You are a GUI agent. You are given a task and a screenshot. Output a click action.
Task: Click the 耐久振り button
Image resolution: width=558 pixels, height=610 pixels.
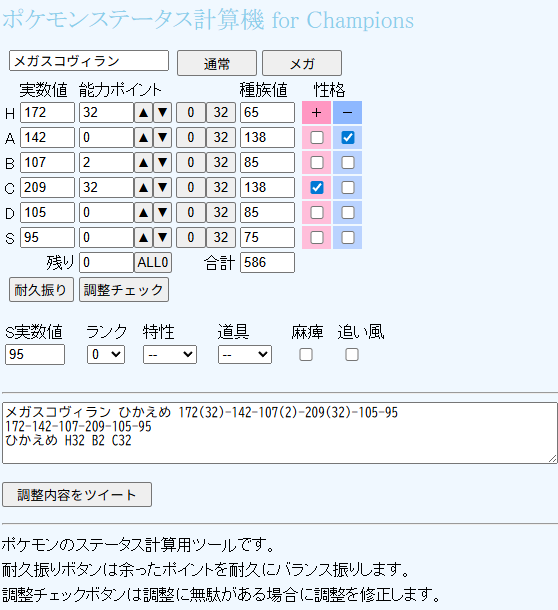[41, 290]
